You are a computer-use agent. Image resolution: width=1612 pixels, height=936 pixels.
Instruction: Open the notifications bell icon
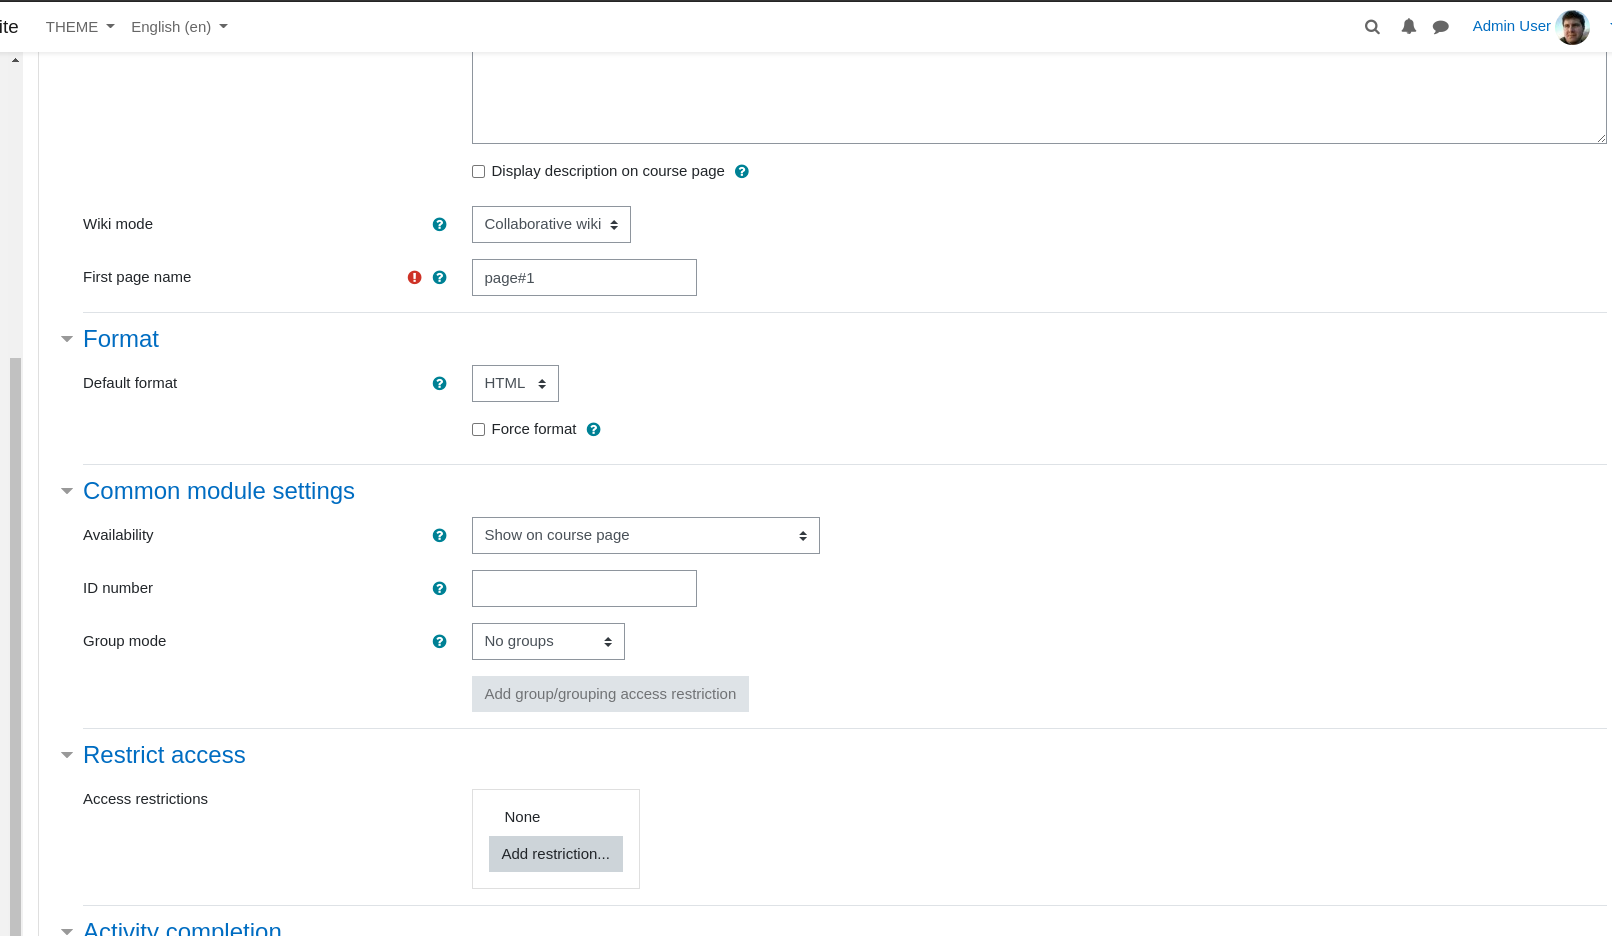pyautogui.click(x=1408, y=27)
